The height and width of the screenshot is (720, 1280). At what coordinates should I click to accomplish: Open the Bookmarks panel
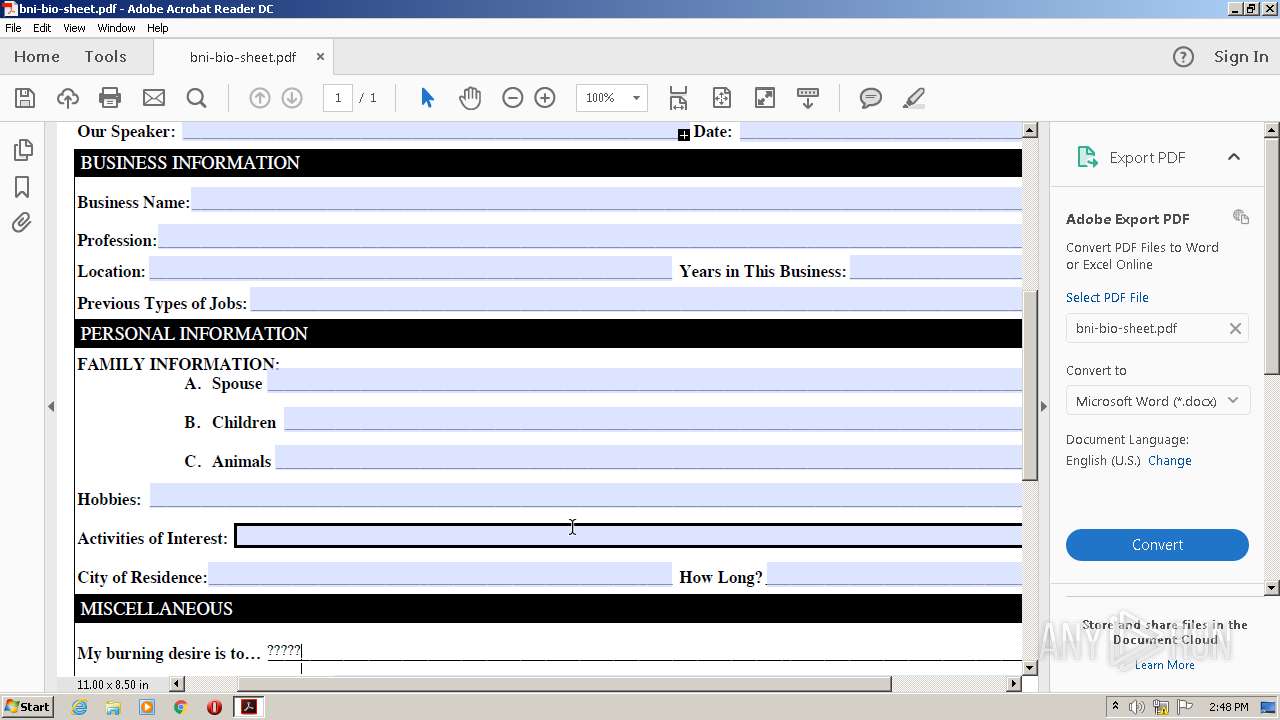[22, 187]
